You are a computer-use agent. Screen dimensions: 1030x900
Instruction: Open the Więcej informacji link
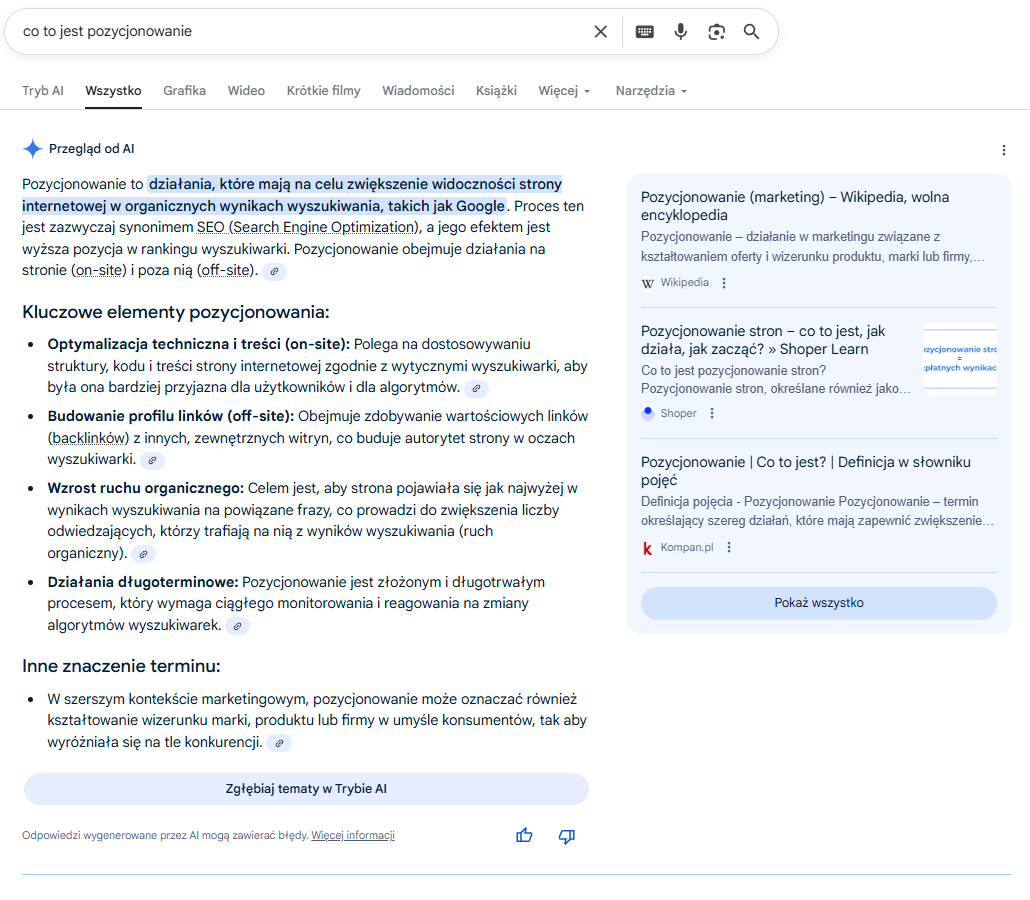coord(353,836)
